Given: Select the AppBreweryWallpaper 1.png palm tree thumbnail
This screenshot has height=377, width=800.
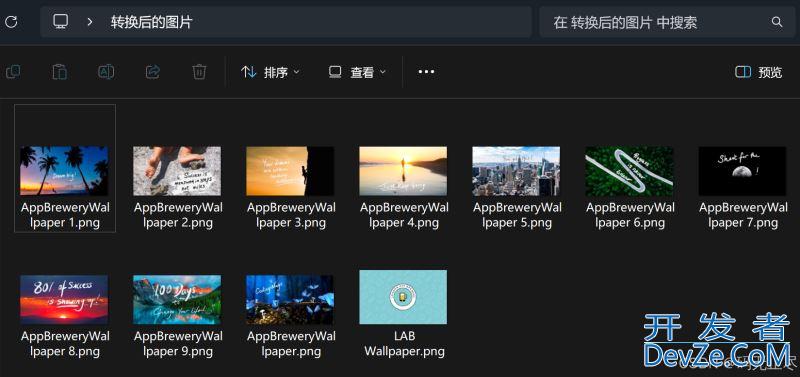Looking at the screenshot, I should pos(64,171).
